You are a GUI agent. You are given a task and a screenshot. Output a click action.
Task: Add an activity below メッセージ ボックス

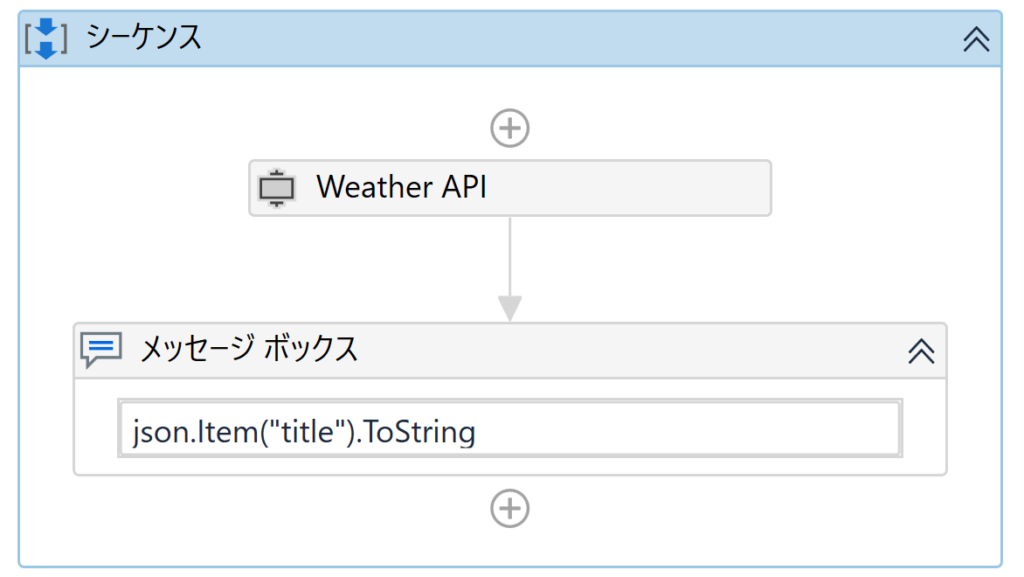point(510,508)
